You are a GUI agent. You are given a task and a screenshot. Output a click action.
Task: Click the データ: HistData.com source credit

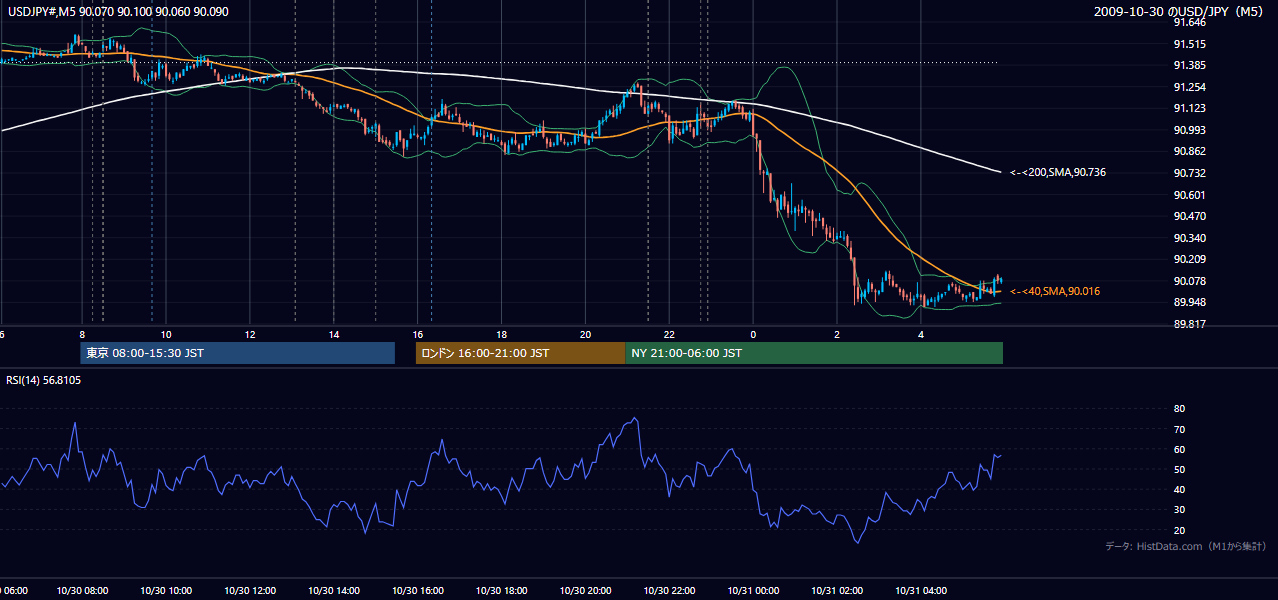click(1186, 546)
